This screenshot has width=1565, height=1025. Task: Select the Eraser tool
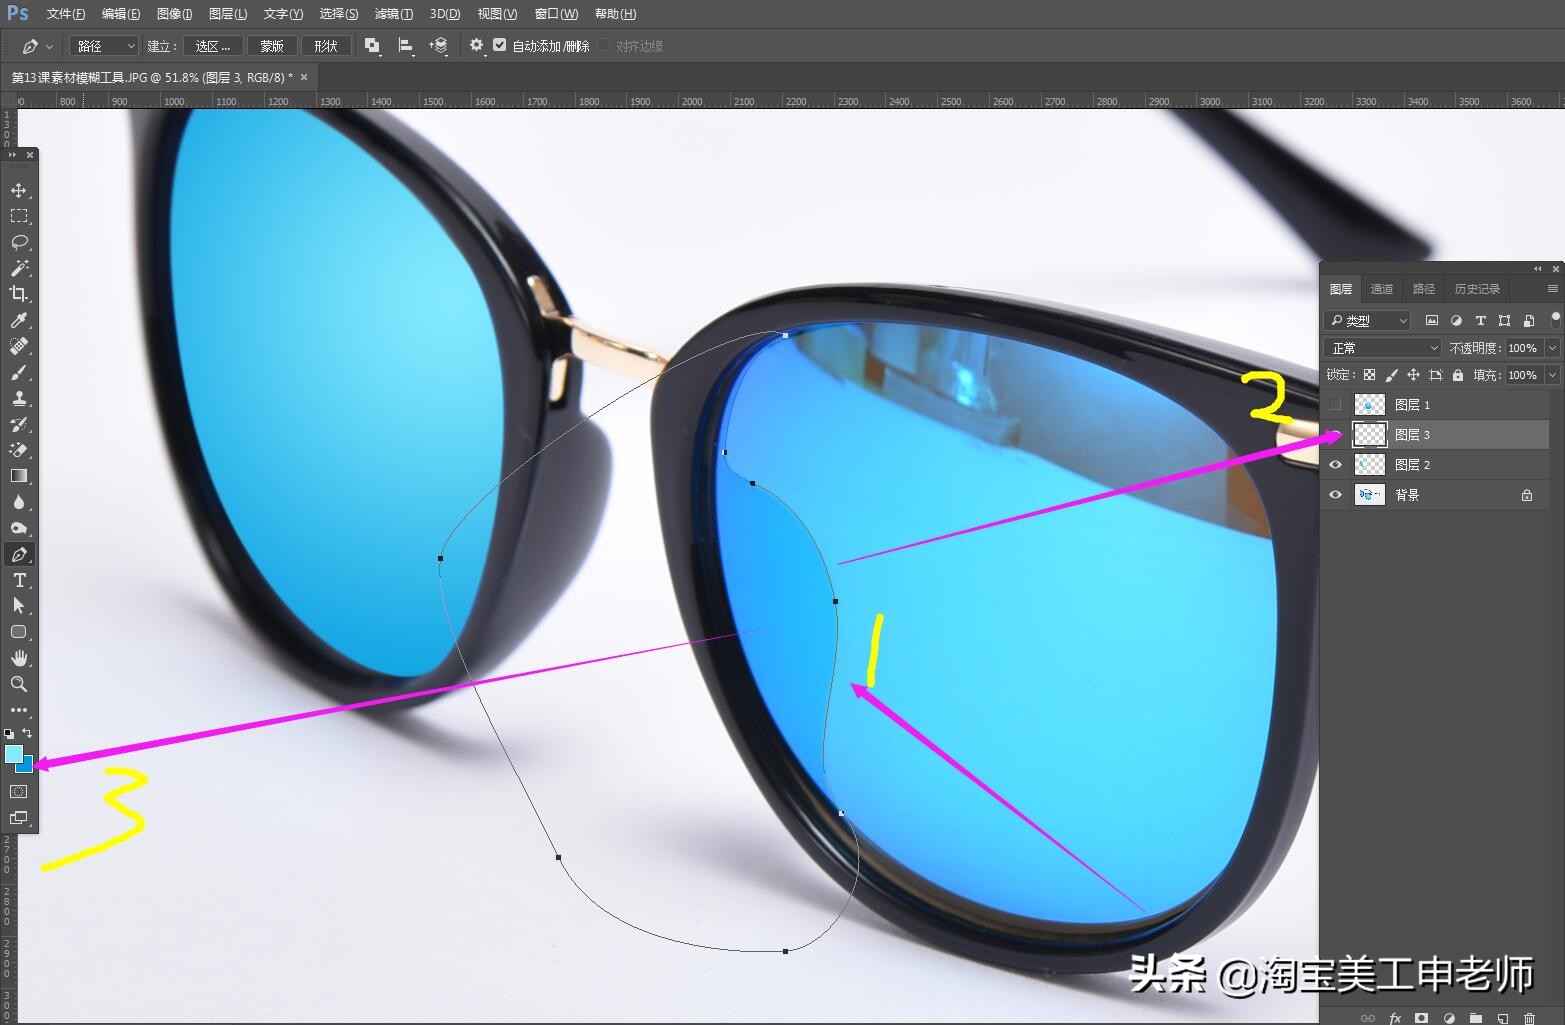pyautogui.click(x=18, y=450)
